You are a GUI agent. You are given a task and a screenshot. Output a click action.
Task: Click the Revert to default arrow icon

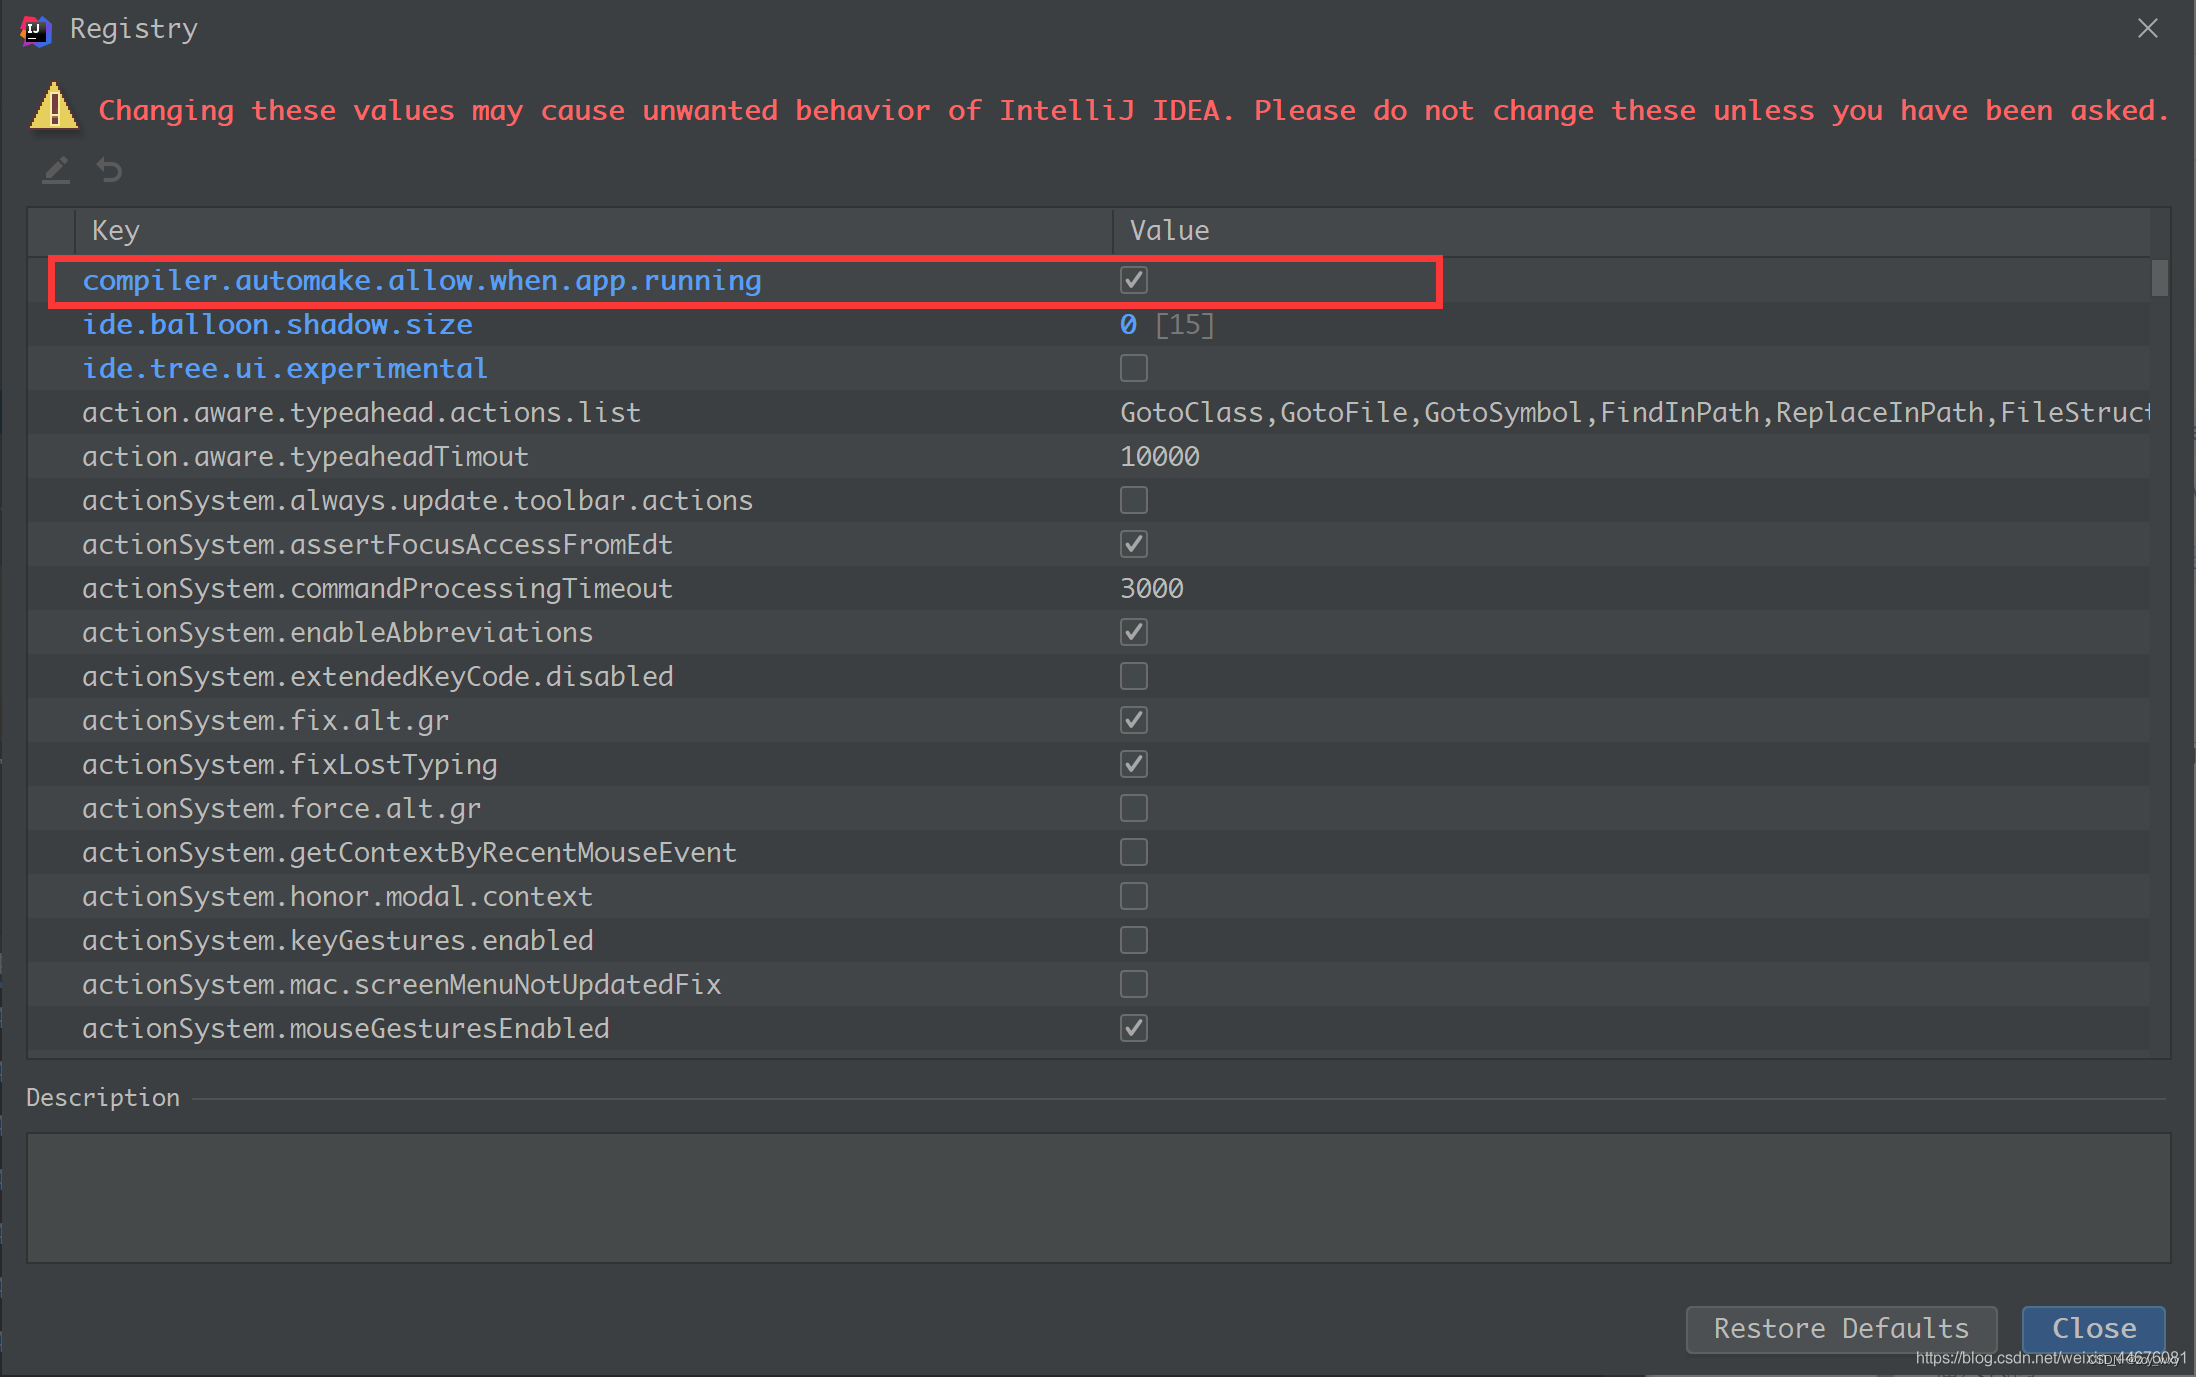point(109,170)
